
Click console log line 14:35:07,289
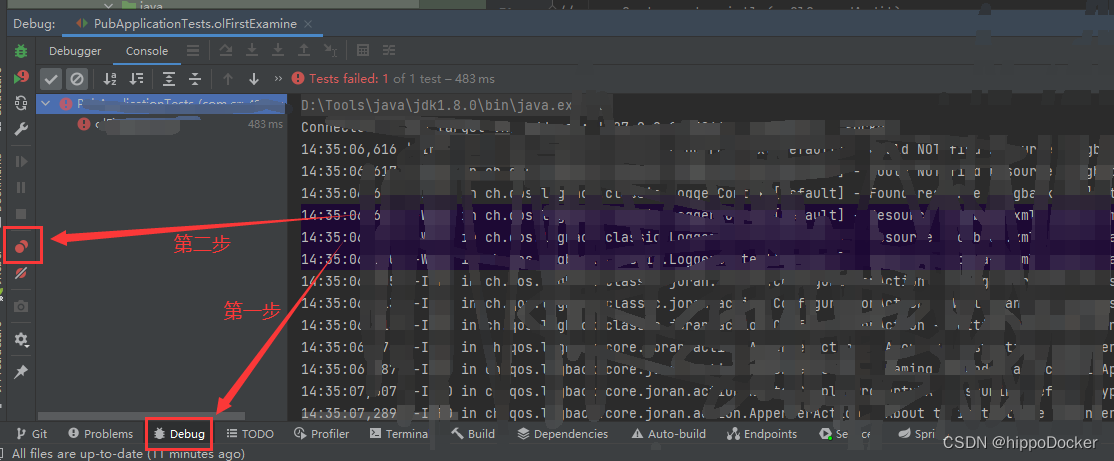tap(706, 413)
